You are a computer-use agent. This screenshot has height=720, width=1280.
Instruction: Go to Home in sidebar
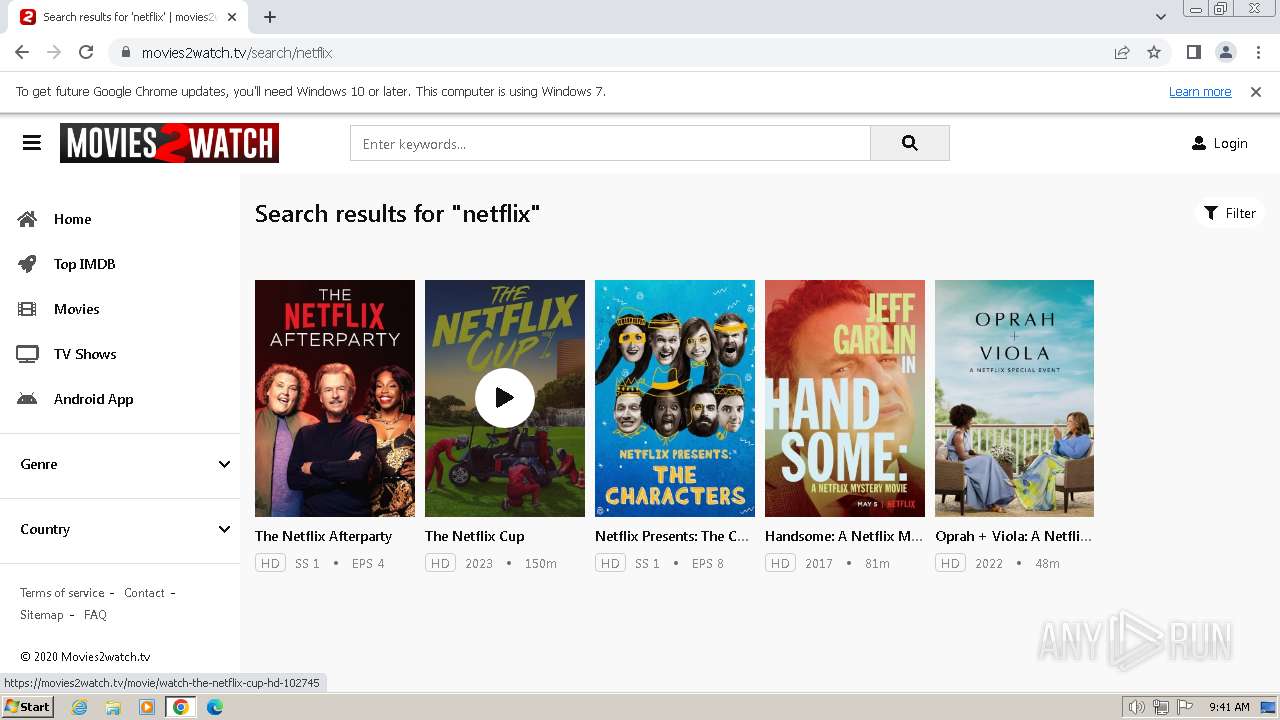point(72,219)
